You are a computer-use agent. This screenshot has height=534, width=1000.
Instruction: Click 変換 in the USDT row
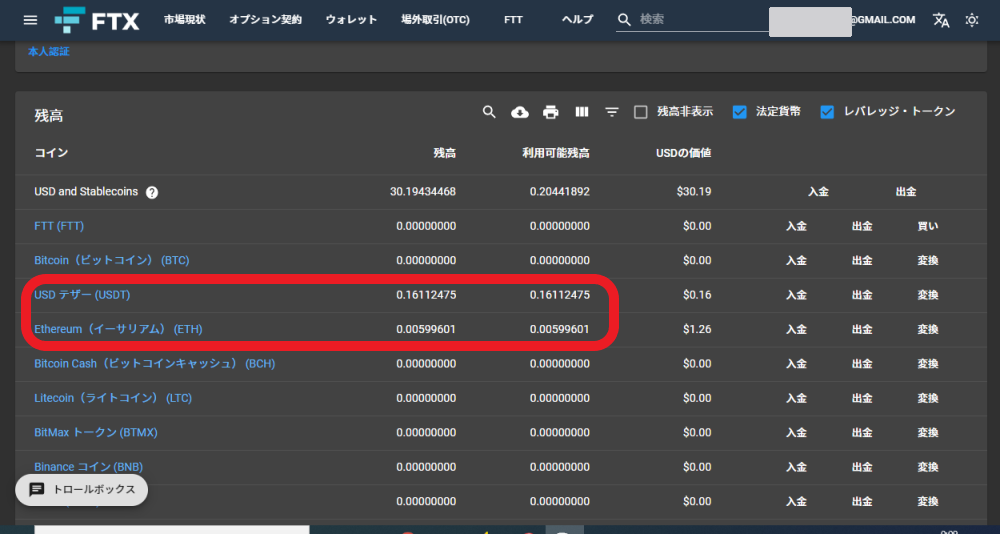pyautogui.click(x=928, y=295)
